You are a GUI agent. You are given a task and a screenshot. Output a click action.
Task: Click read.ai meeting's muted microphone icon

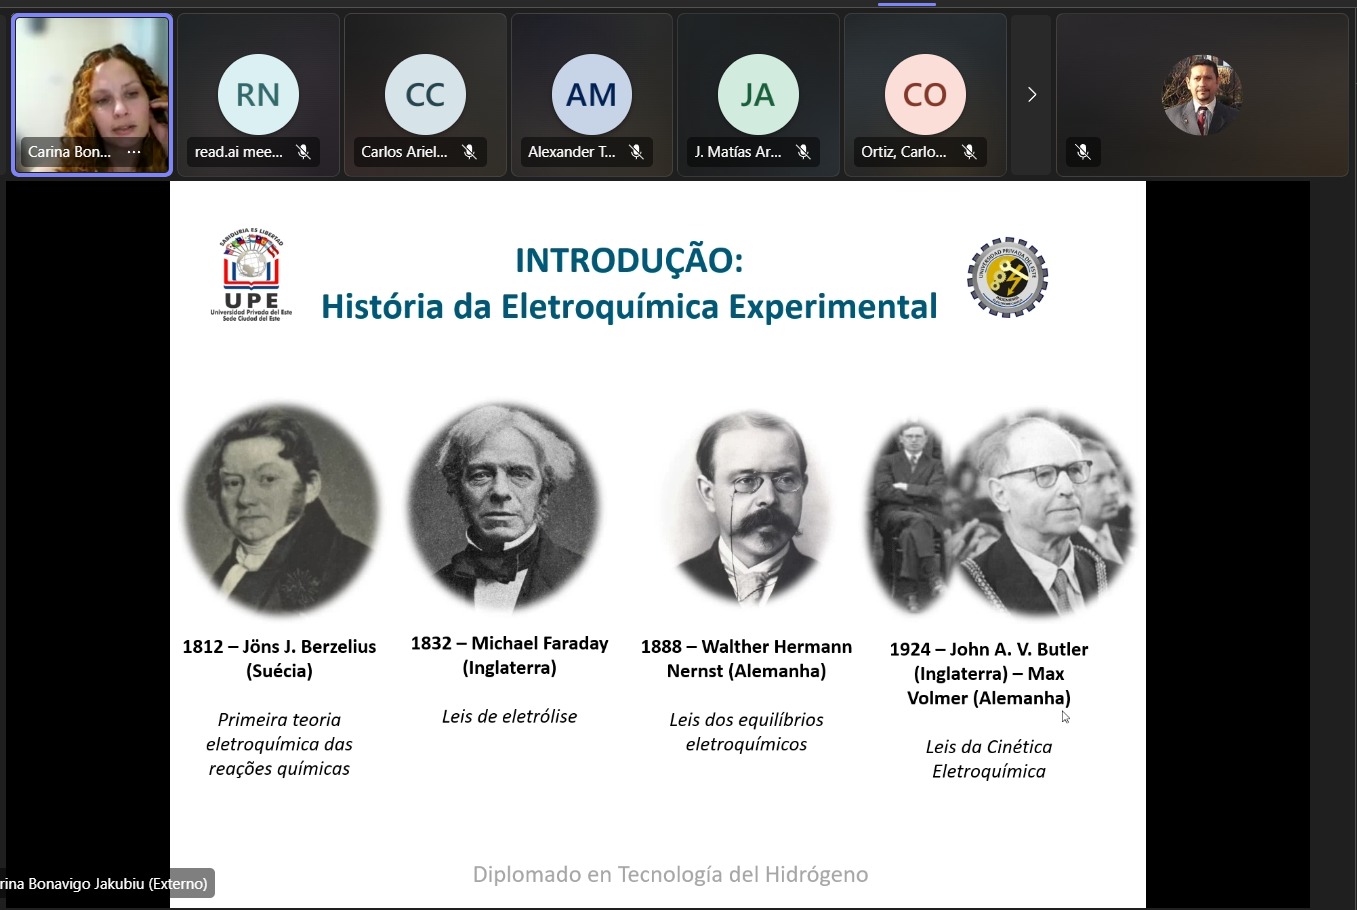click(303, 152)
